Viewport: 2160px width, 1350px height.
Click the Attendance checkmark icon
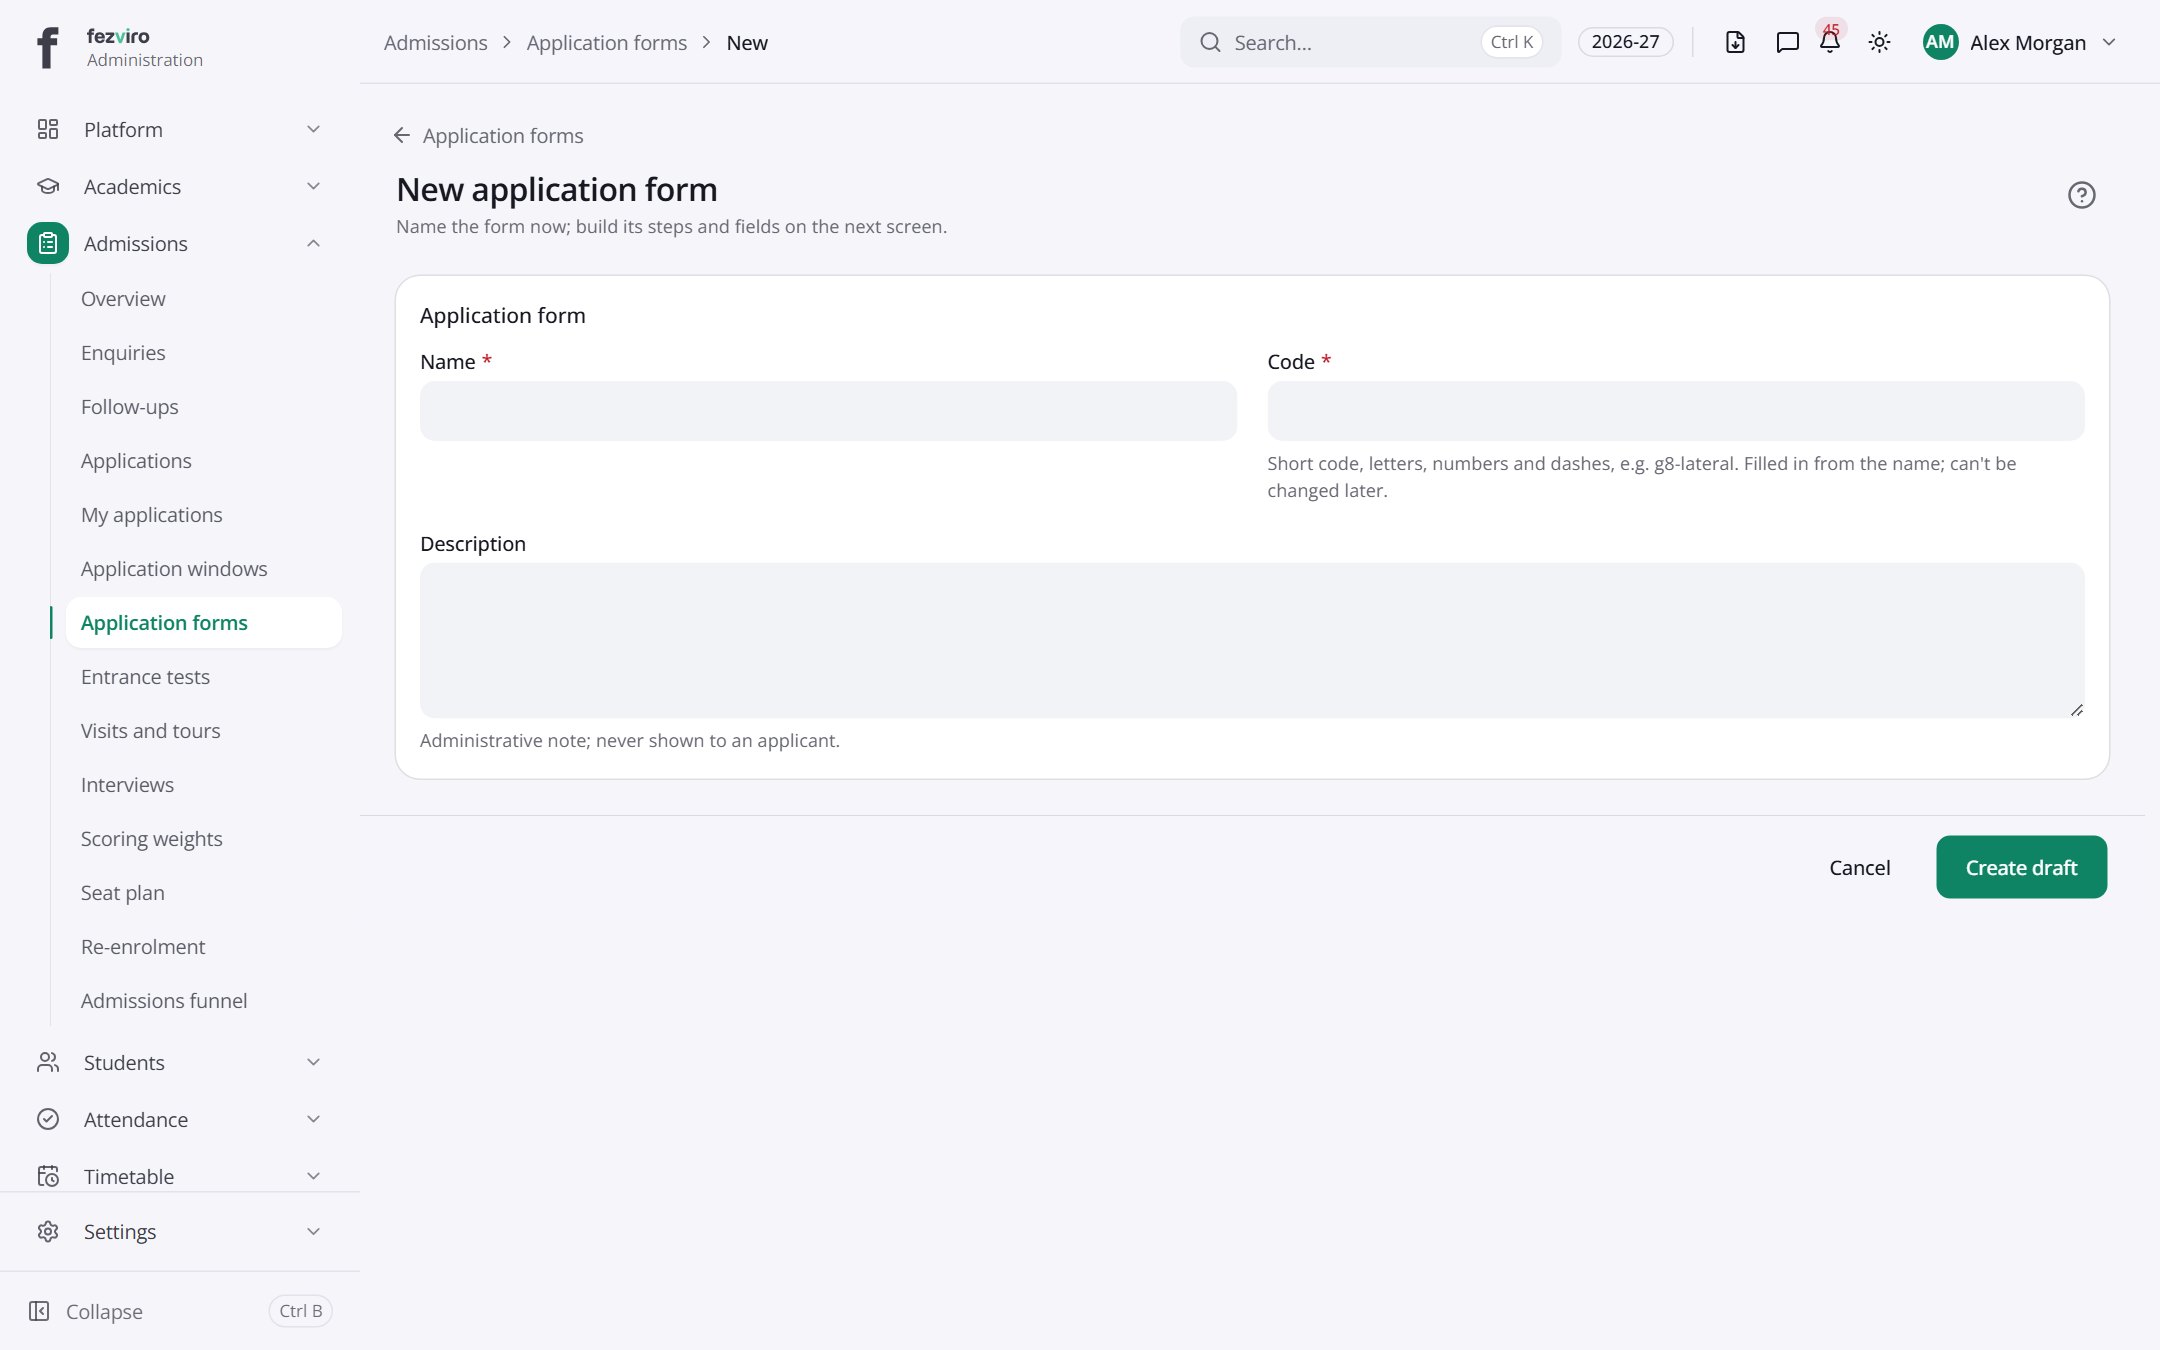click(48, 1119)
